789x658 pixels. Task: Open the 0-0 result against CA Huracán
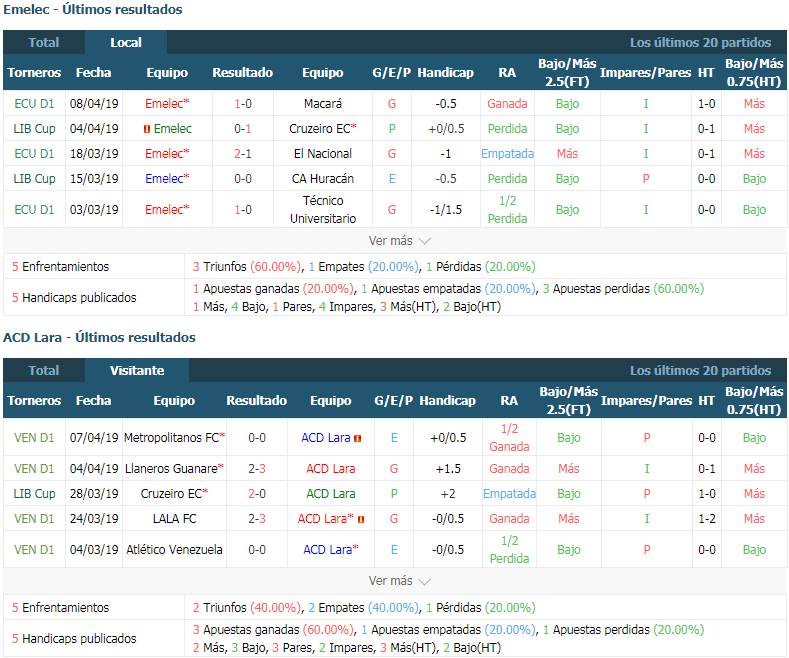click(243, 179)
